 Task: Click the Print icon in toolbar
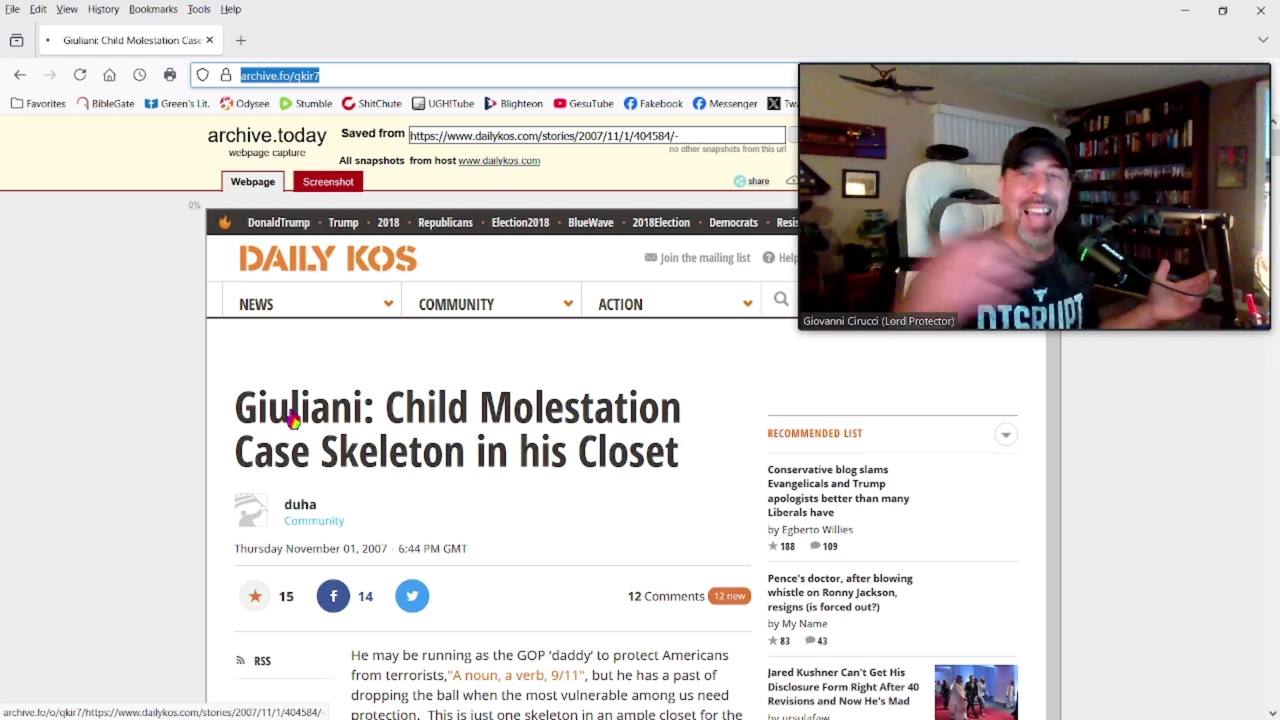pyautogui.click(x=170, y=75)
